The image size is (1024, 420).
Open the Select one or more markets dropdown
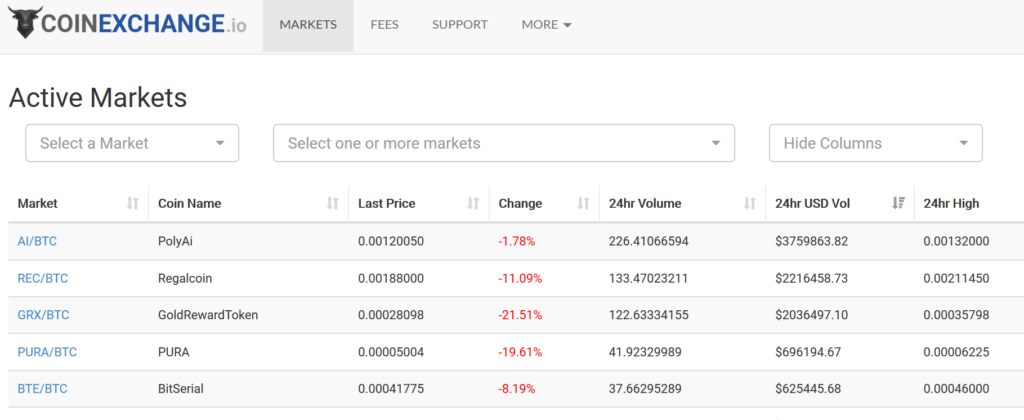[x=504, y=143]
